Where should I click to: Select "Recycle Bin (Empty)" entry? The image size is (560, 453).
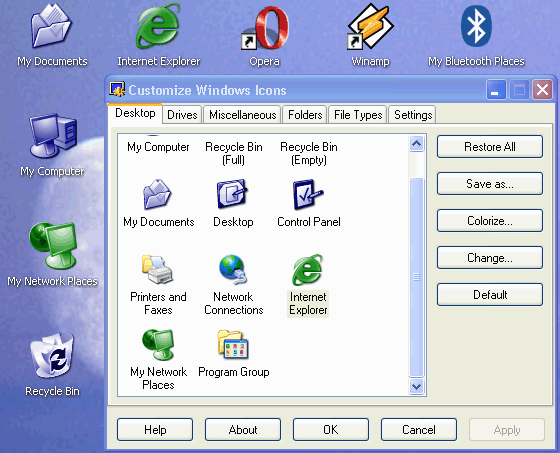tap(309, 153)
